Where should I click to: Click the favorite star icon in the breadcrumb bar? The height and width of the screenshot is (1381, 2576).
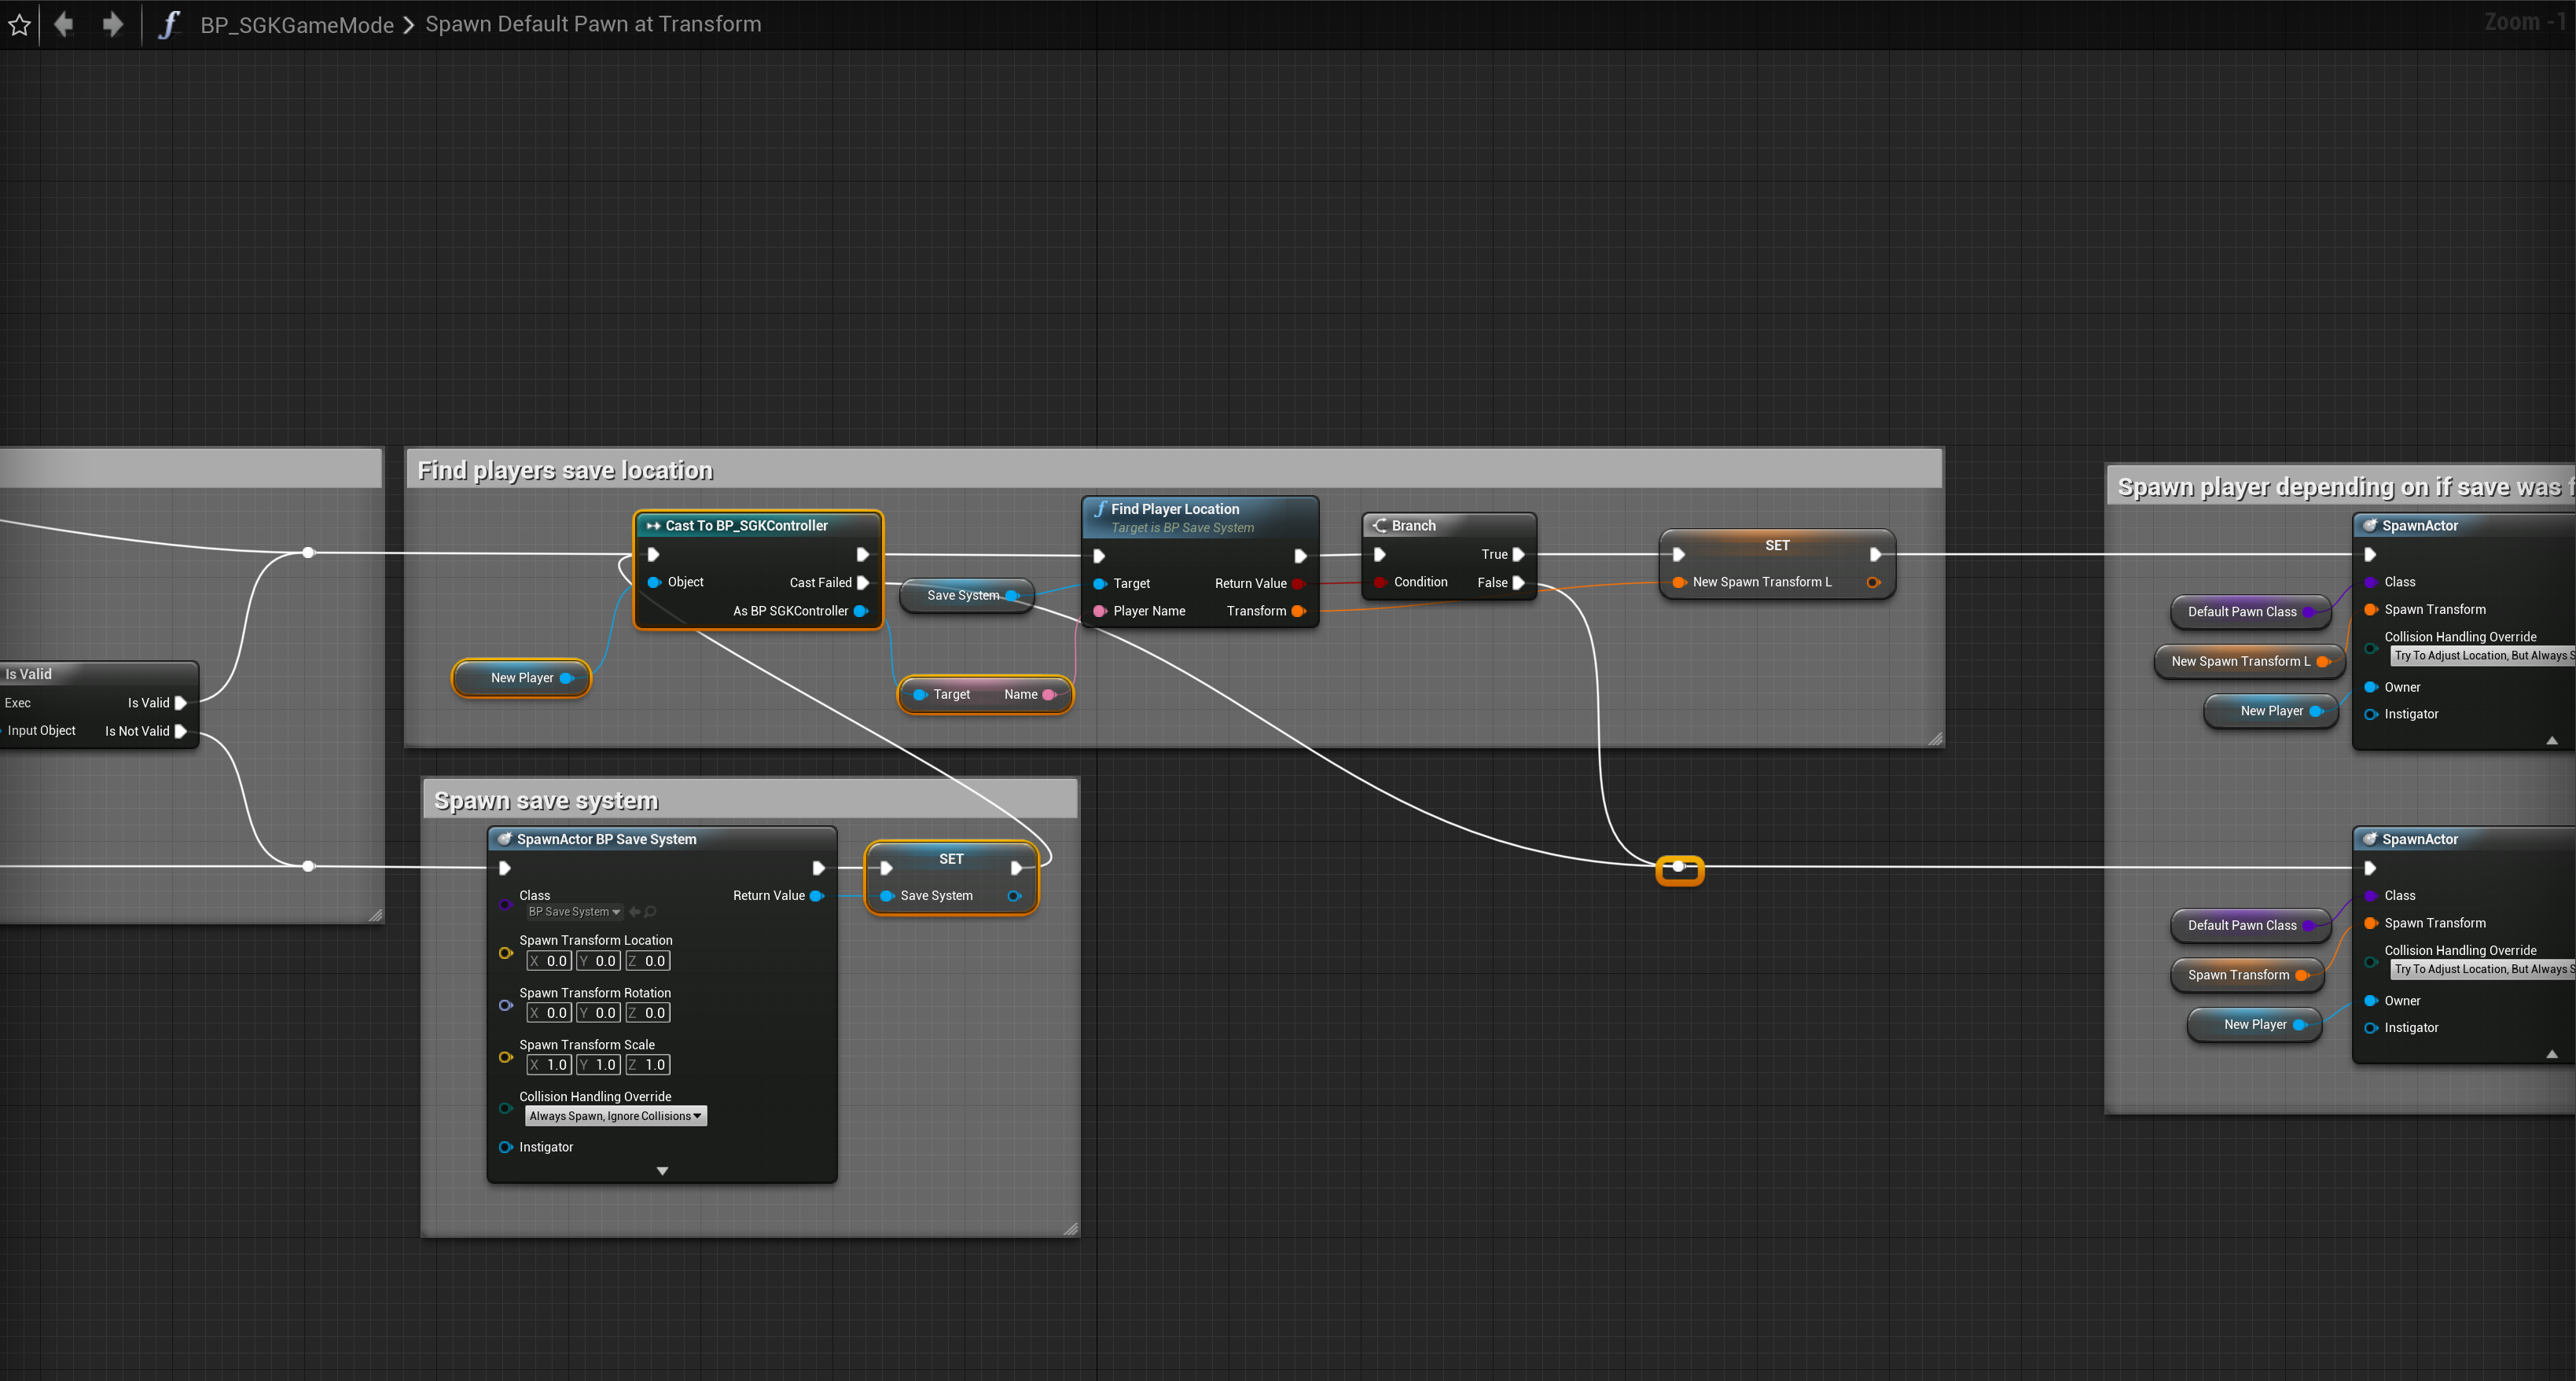(19, 25)
